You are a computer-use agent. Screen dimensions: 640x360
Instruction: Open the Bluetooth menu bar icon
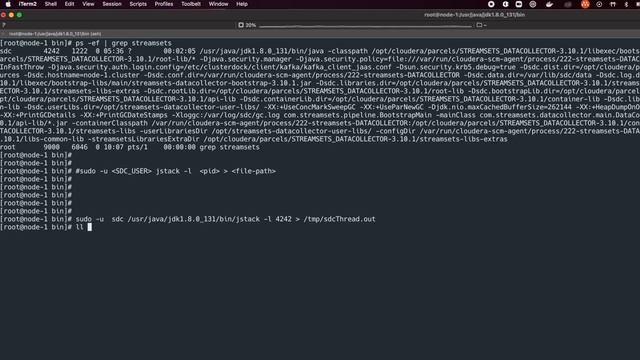(626, 4)
